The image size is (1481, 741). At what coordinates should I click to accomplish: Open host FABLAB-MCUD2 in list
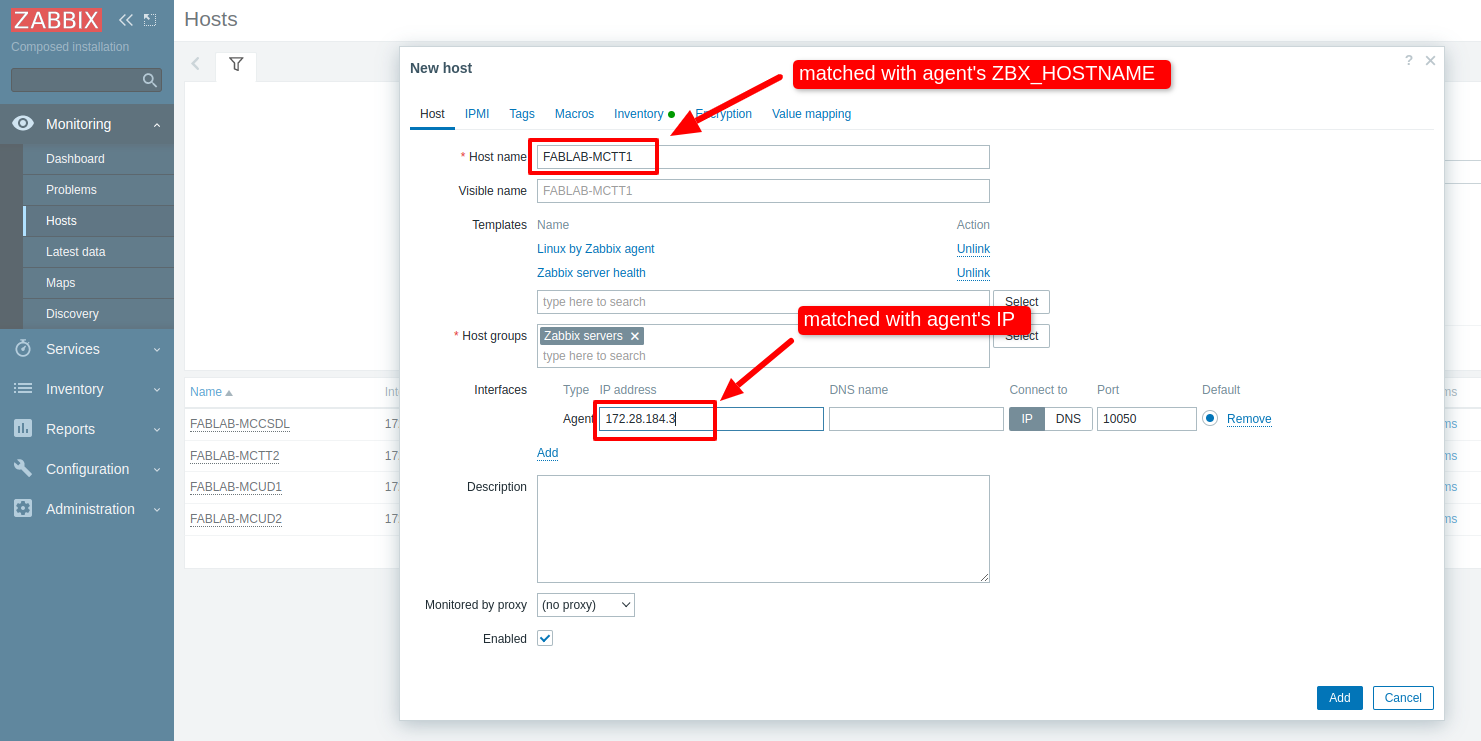236,519
